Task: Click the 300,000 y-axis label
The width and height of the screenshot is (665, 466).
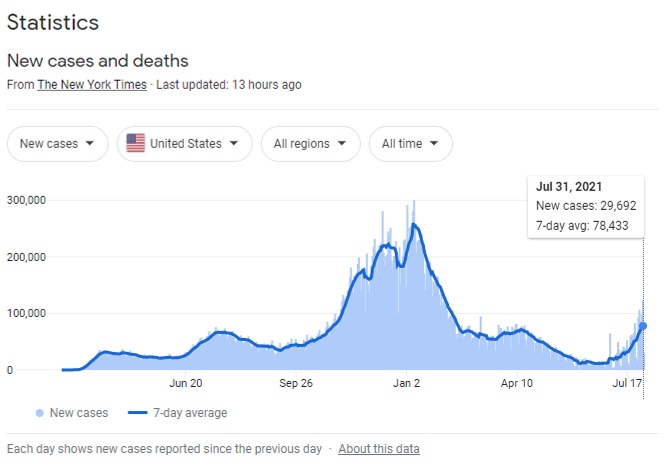Action: 25,200
